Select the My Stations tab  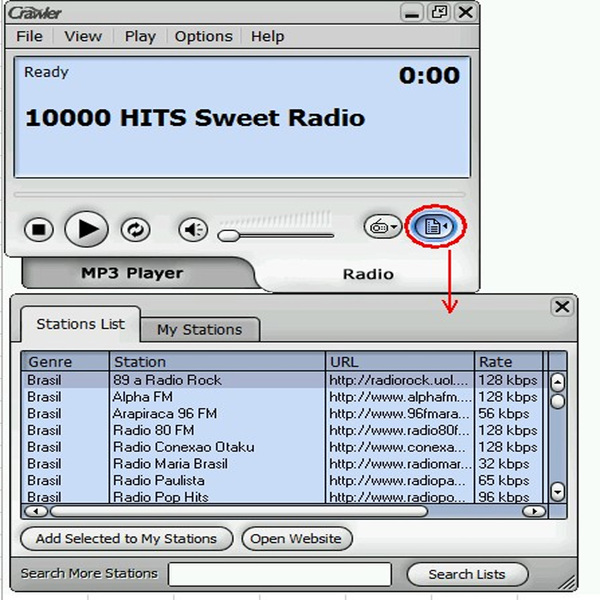click(x=200, y=329)
